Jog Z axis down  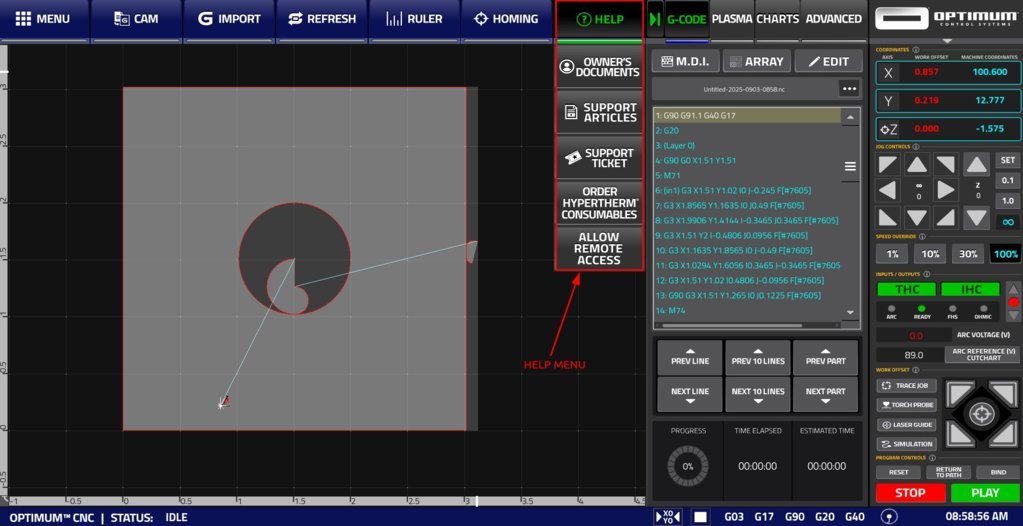coord(977,217)
